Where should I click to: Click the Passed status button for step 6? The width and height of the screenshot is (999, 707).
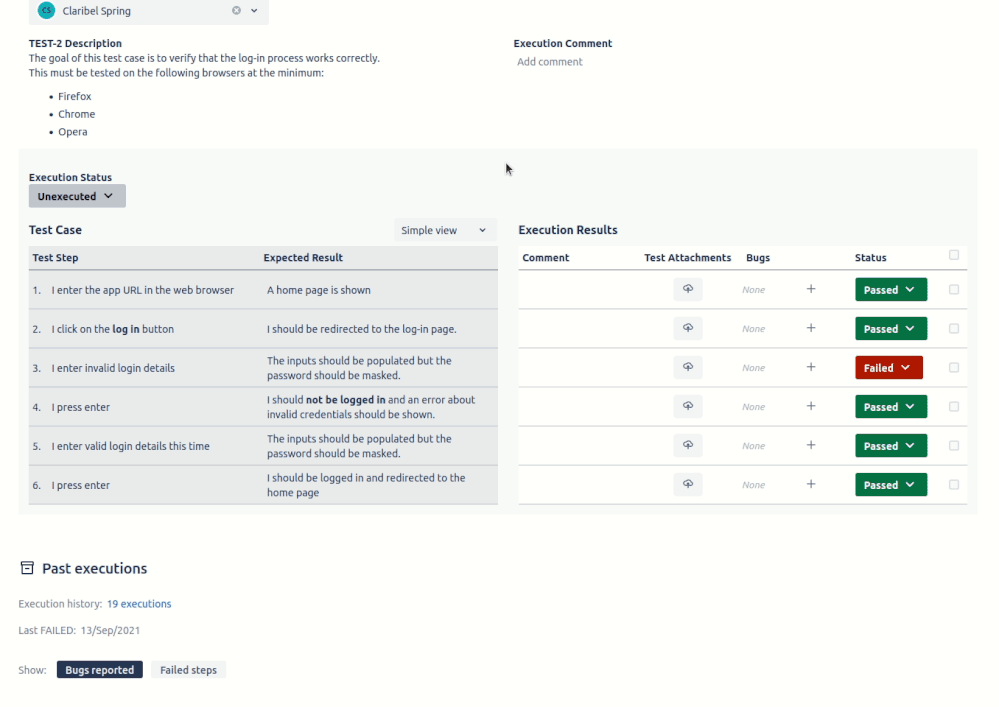point(890,484)
